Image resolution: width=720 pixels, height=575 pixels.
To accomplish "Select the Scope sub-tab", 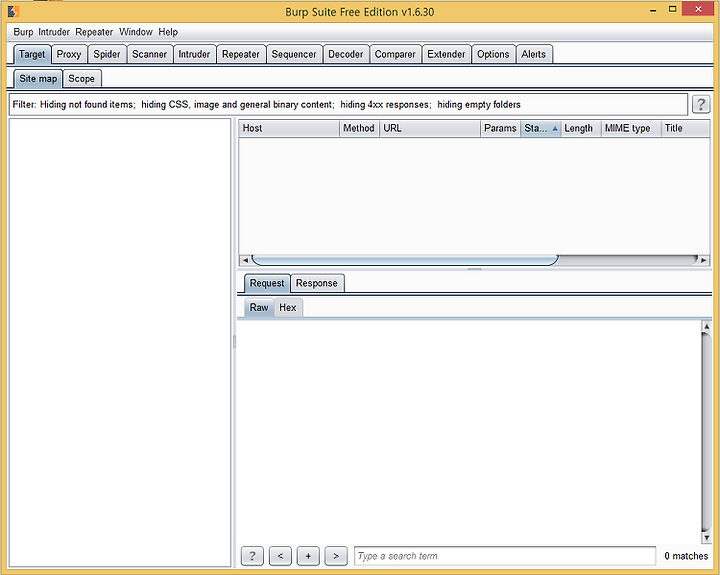I will 82,79.
